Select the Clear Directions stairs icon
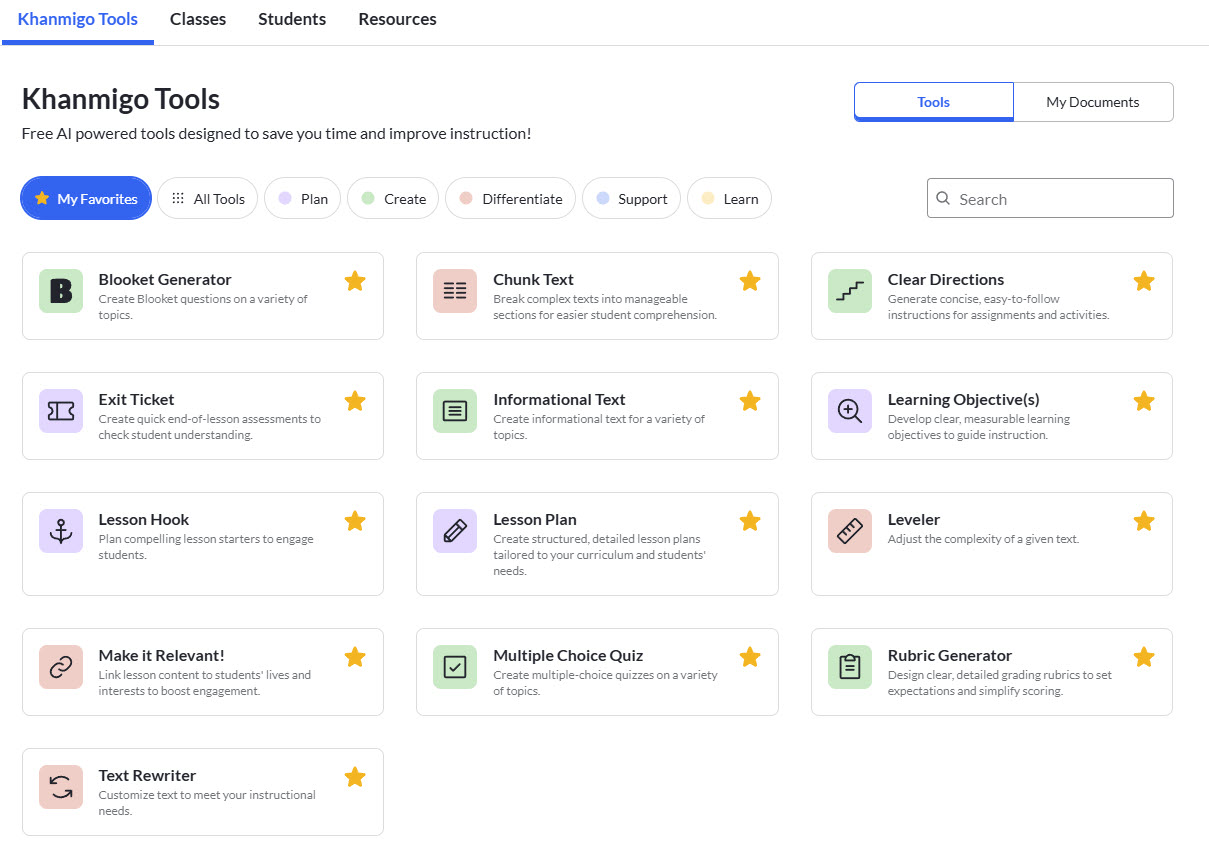The height and width of the screenshot is (841, 1209). pos(848,290)
